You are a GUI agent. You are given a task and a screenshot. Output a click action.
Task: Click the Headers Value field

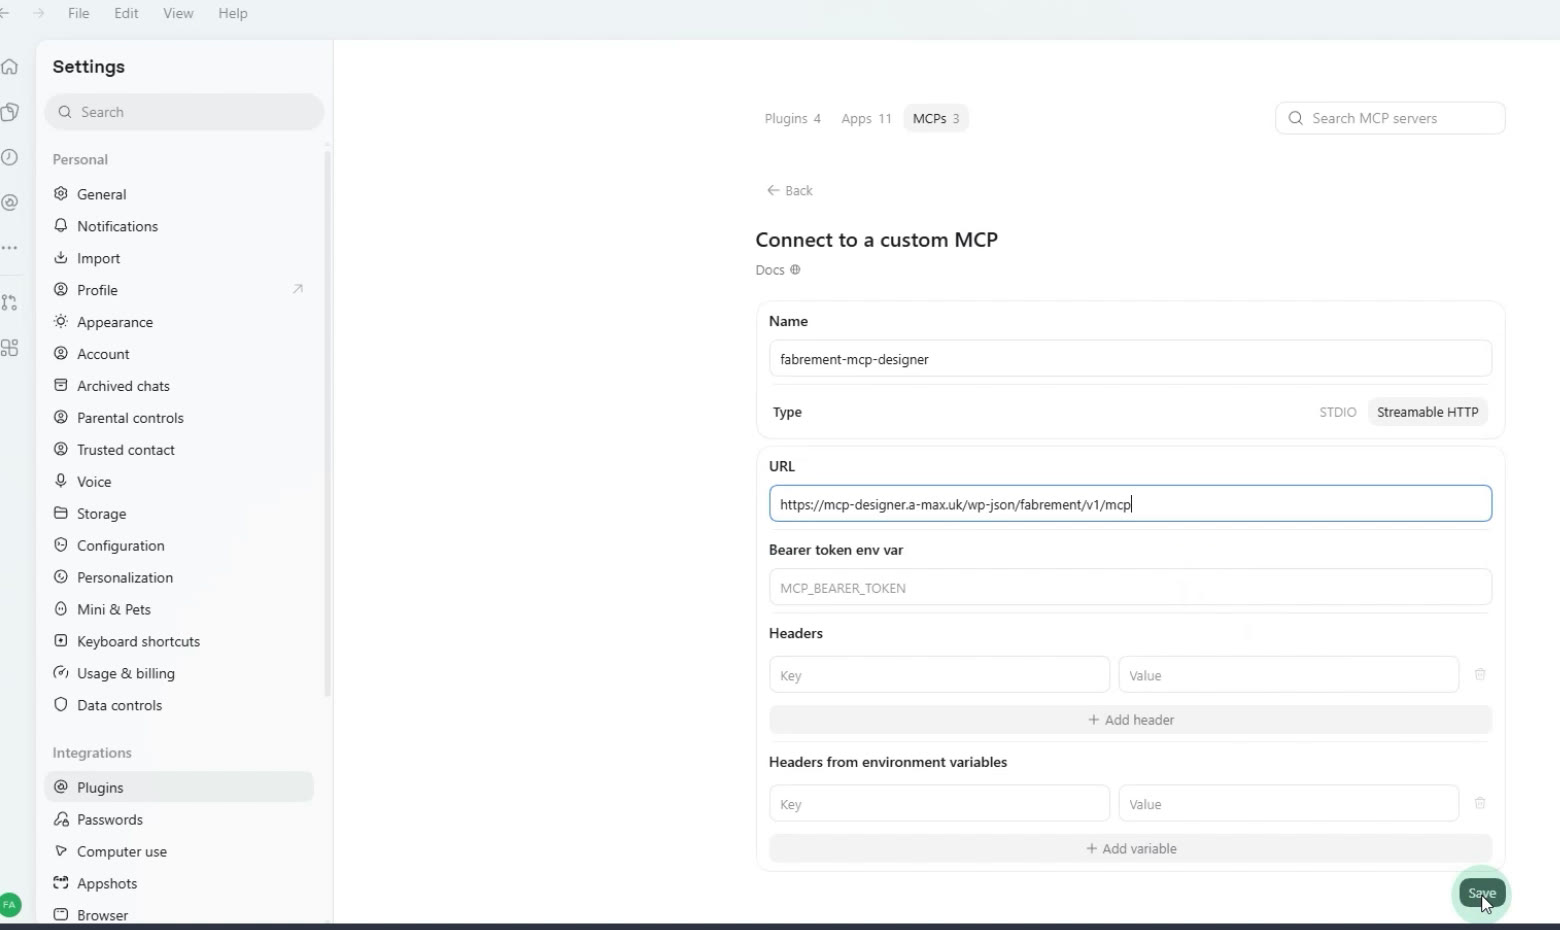click(1288, 675)
